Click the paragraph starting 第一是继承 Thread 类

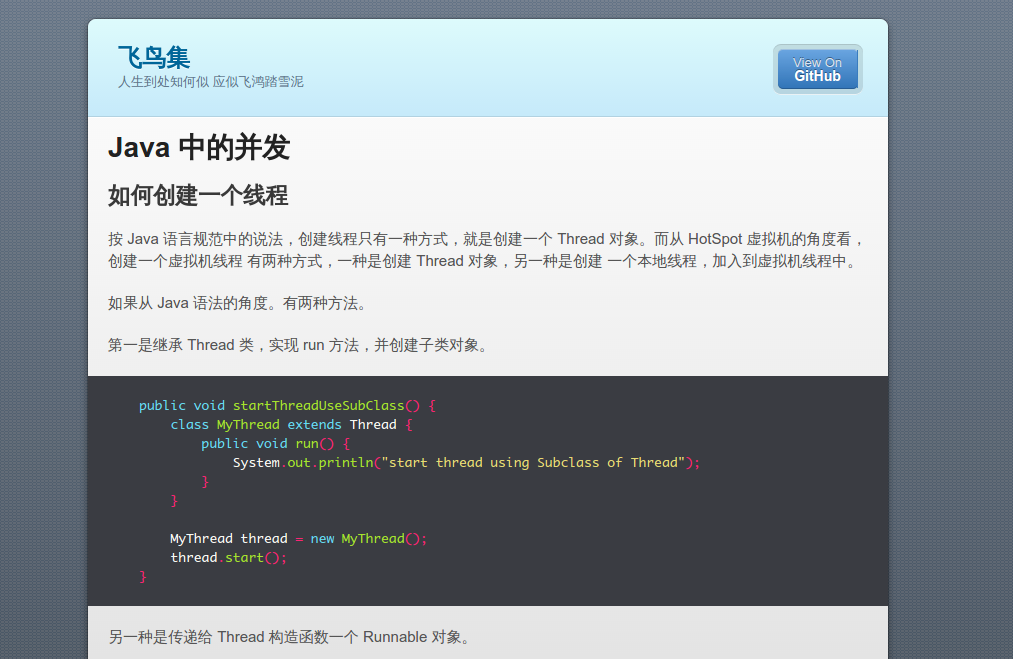pos(298,345)
